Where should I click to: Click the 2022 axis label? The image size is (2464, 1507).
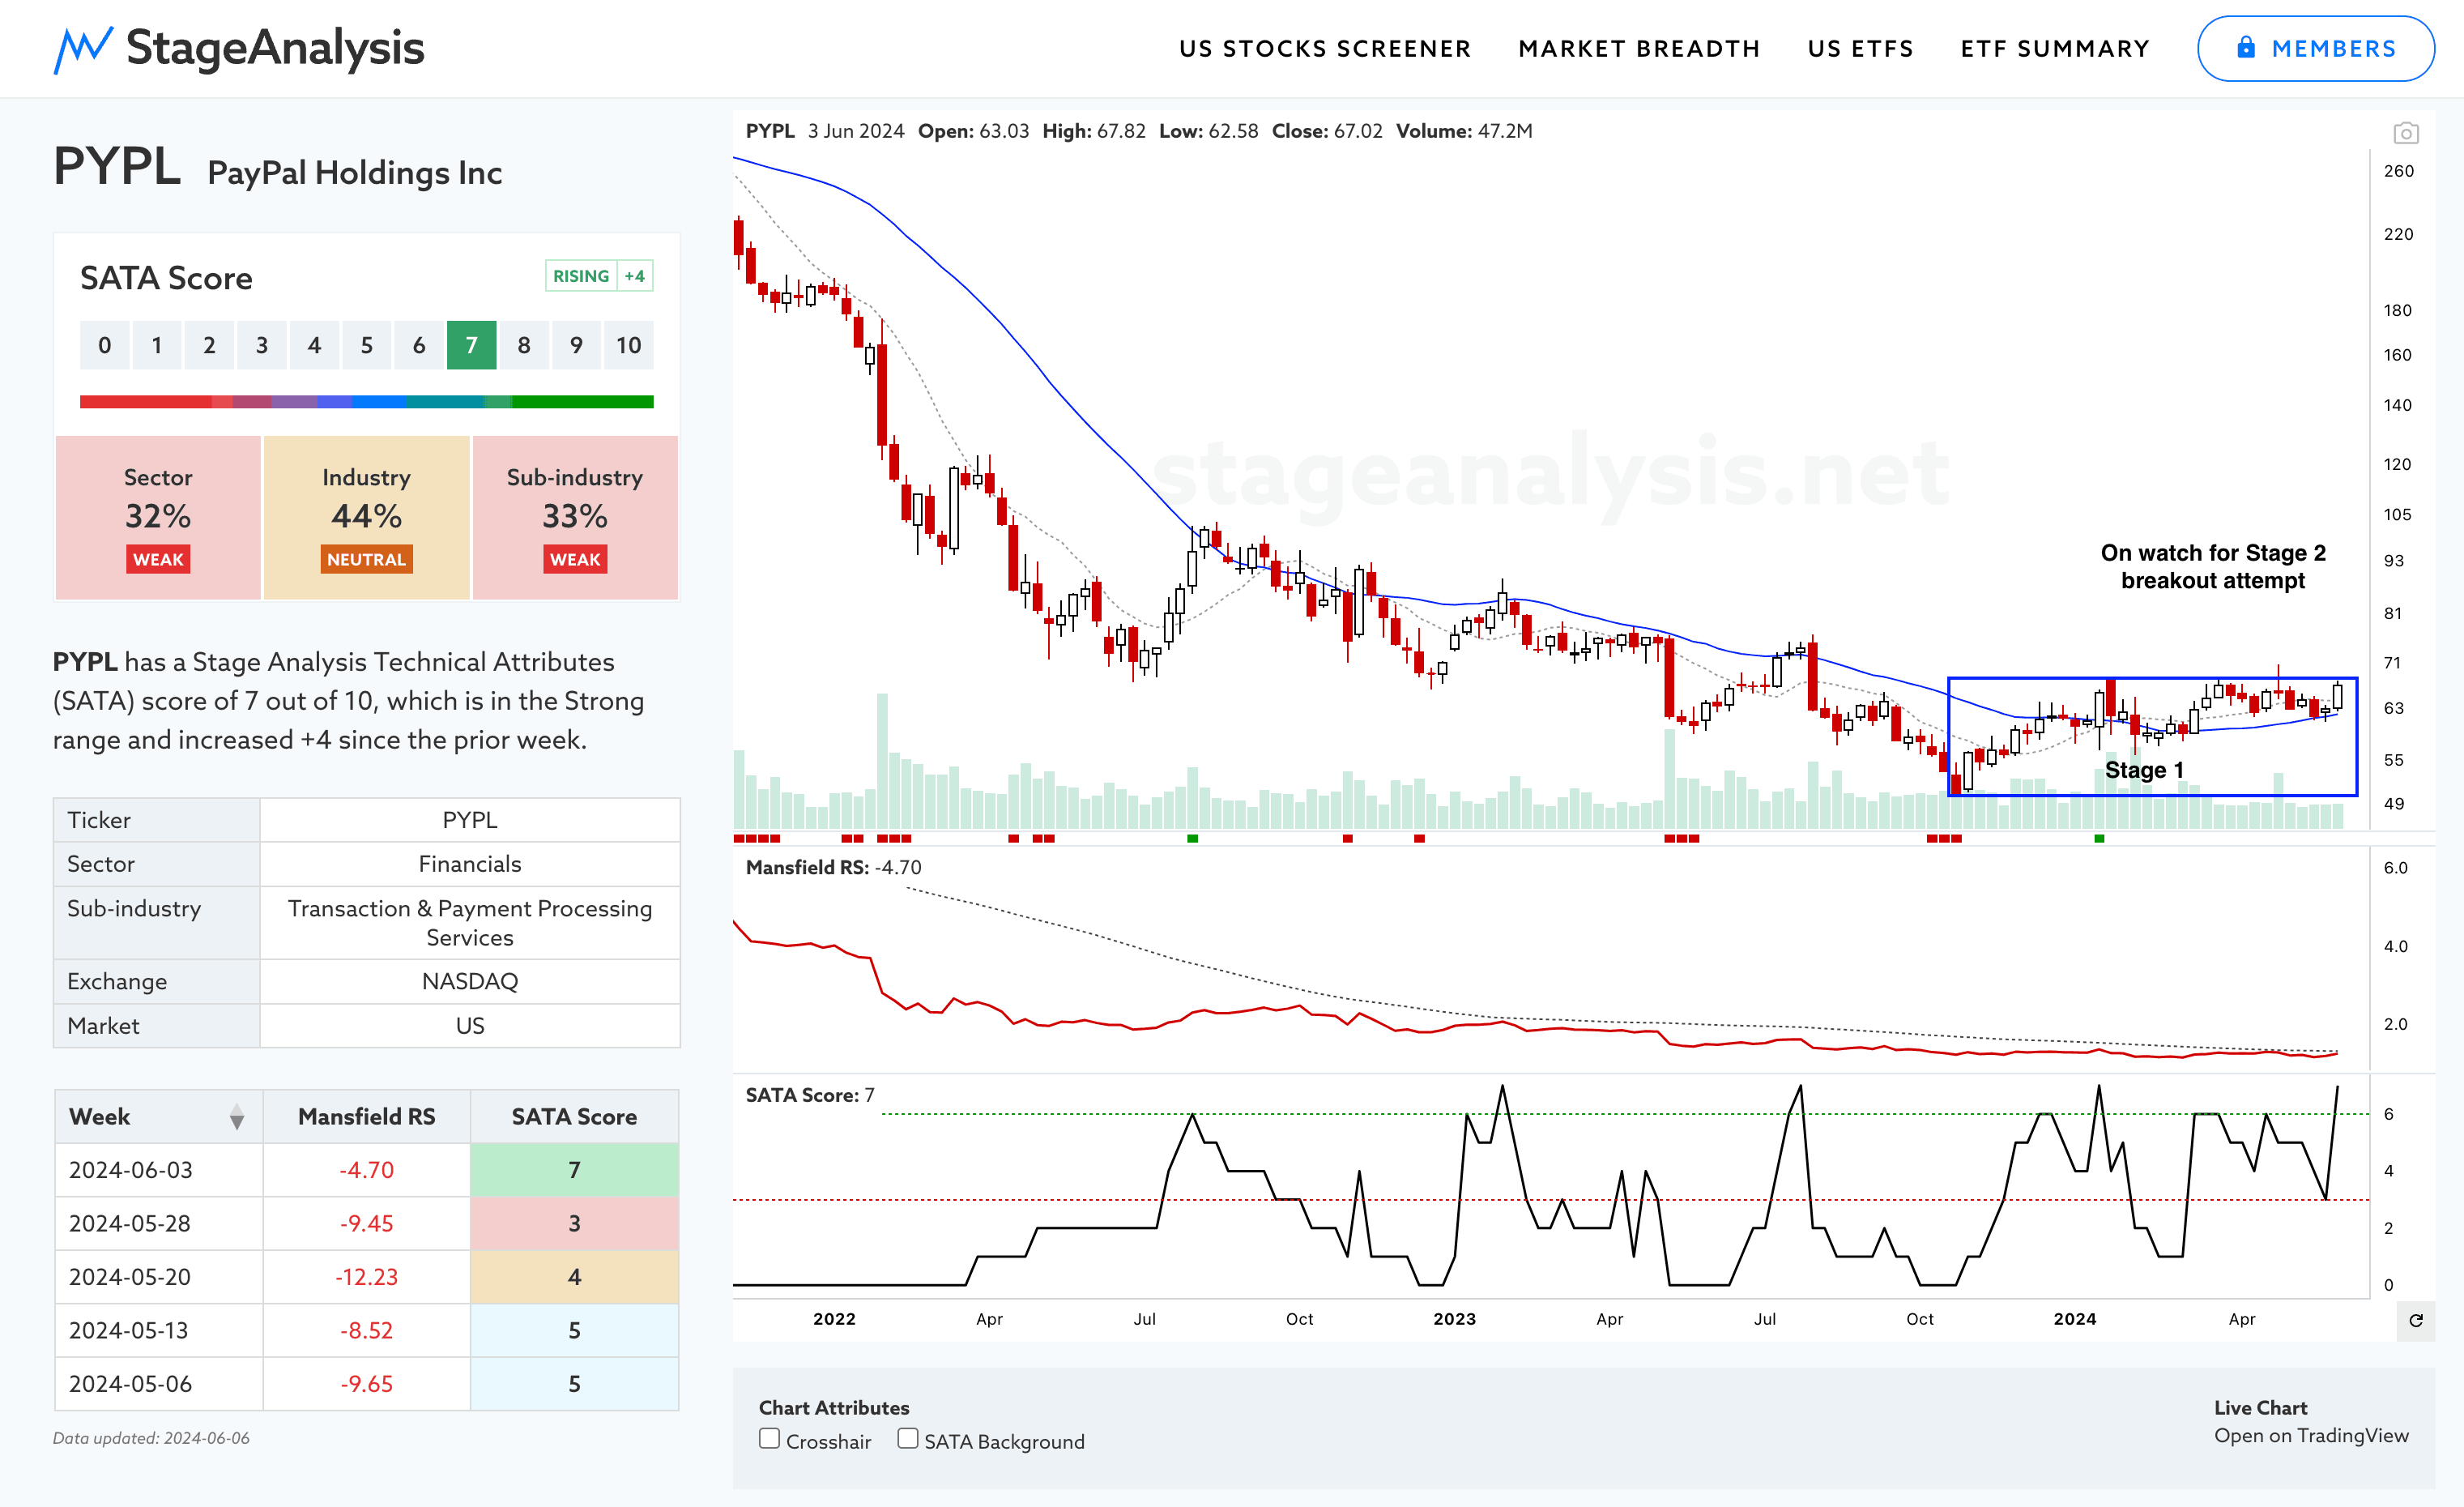[x=834, y=1320]
